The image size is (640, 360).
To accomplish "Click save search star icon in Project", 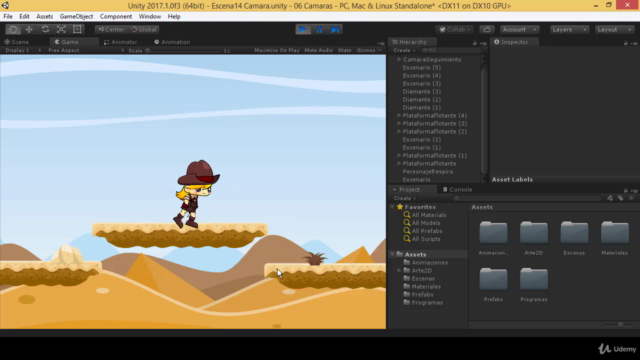I will click(631, 198).
